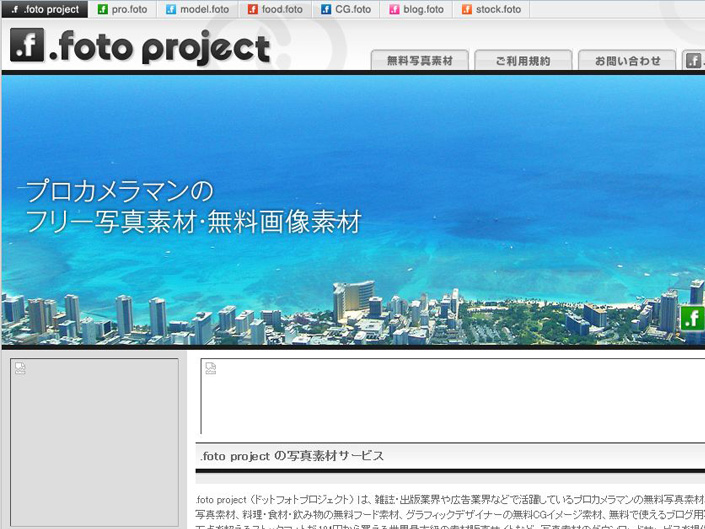705x529 pixels.
Task: Click the red food.foto tab icon
Action: [253, 9]
